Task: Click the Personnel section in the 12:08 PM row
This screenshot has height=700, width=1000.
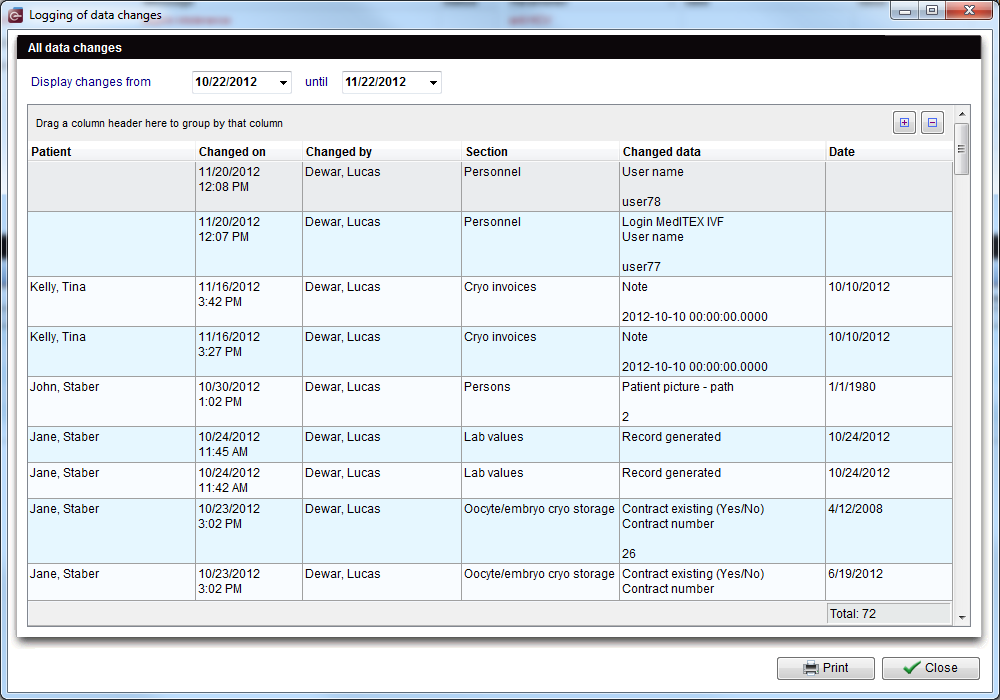Action: tap(492, 171)
